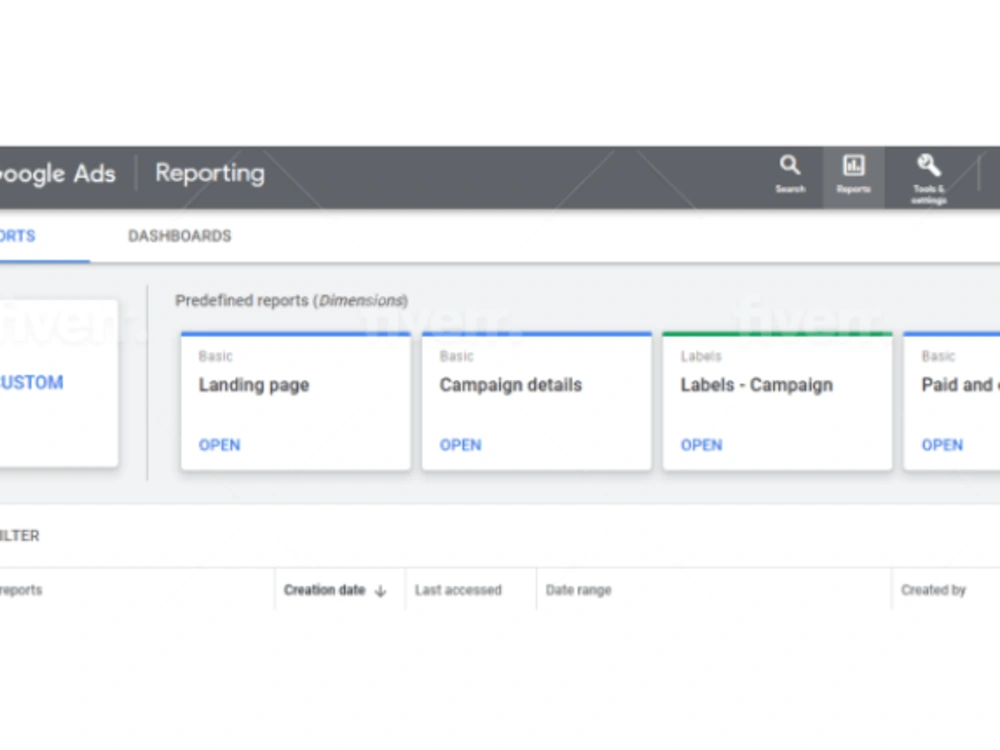Open the Campaign details report
The height and width of the screenshot is (750, 1000).
click(x=460, y=445)
